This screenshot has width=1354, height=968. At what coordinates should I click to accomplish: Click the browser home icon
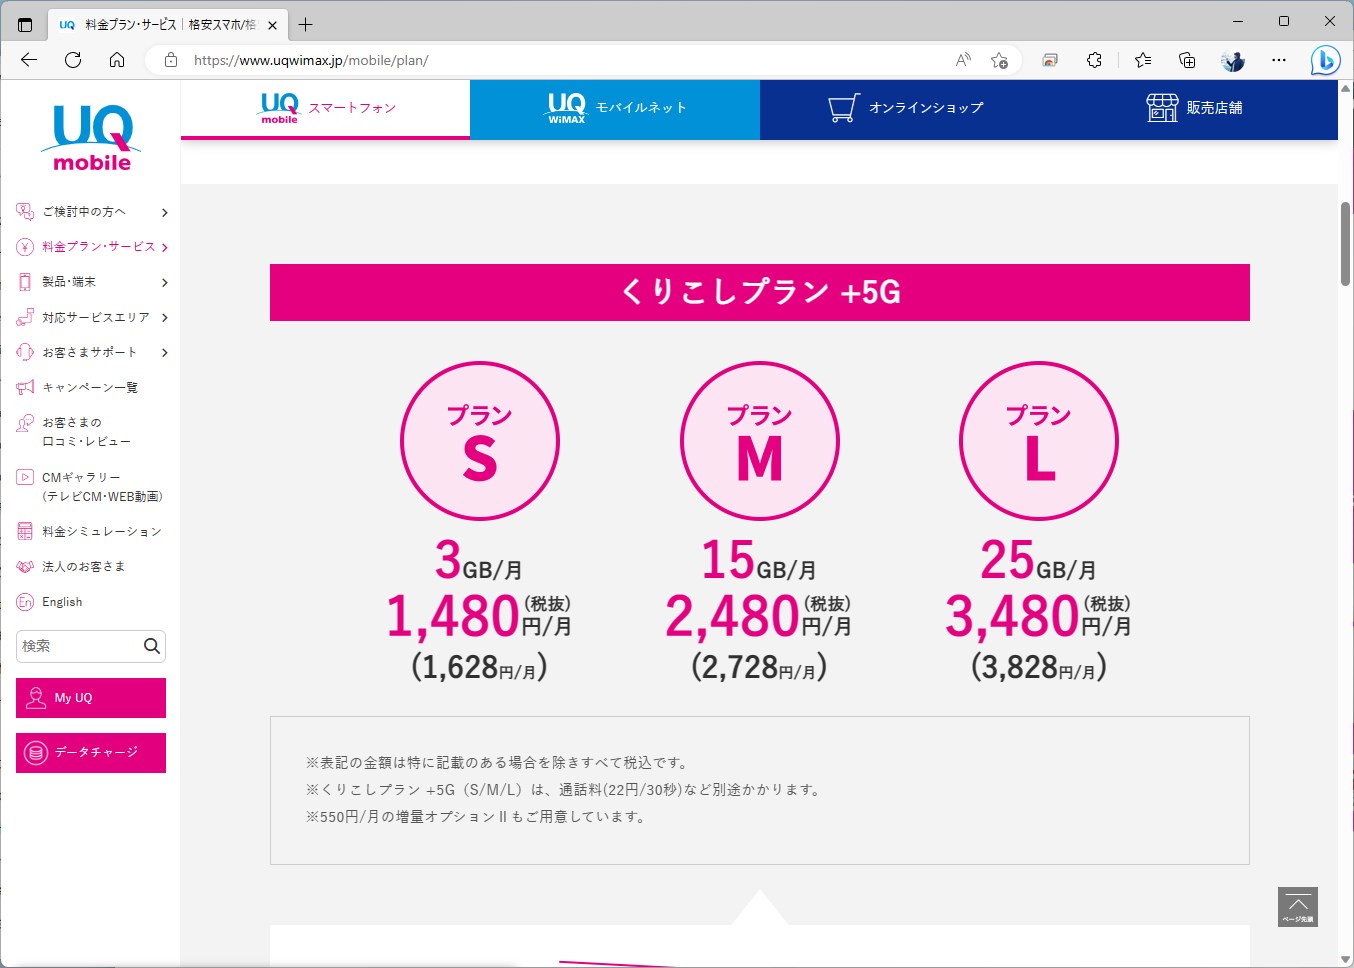tap(117, 60)
